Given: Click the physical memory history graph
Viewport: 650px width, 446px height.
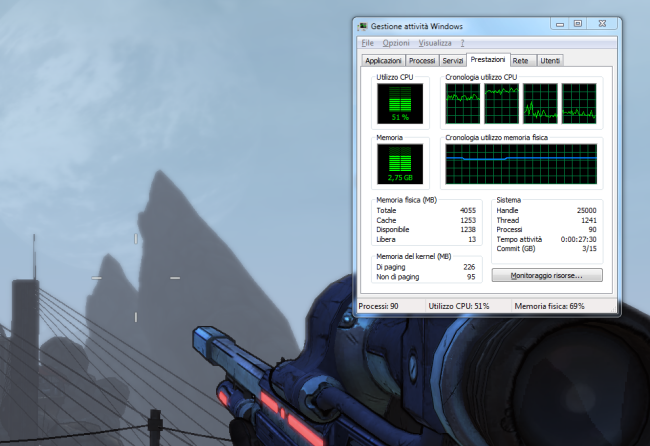Looking at the screenshot, I should click(x=521, y=164).
